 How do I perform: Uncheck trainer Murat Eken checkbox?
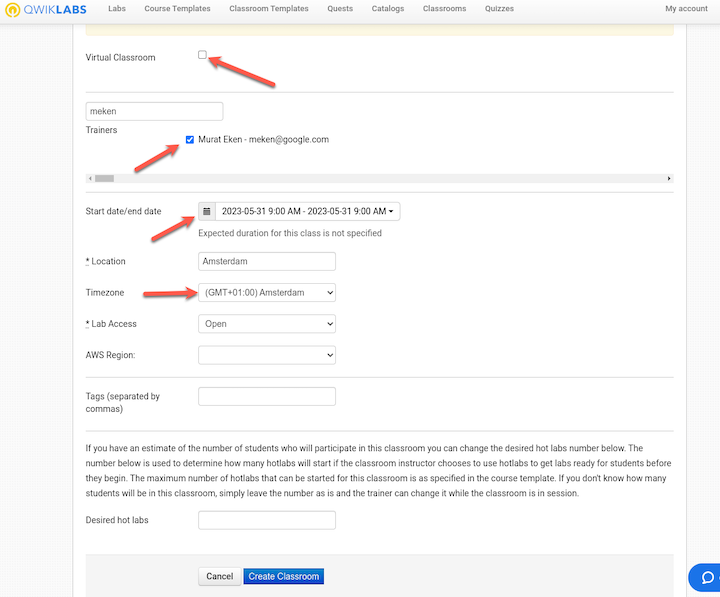[190, 140]
